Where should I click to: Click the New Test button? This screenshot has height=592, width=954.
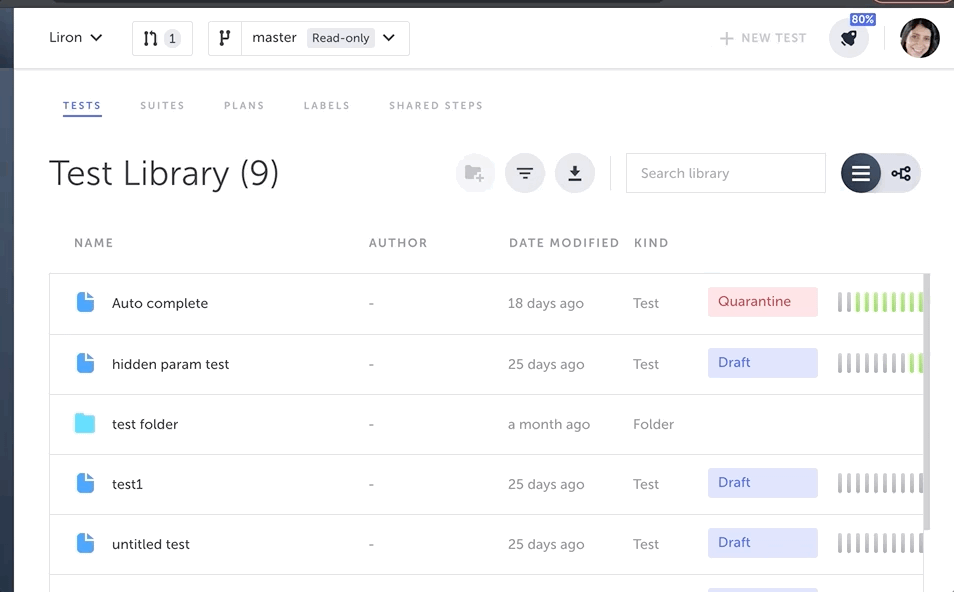pyautogui.click(x=763, y=38)
